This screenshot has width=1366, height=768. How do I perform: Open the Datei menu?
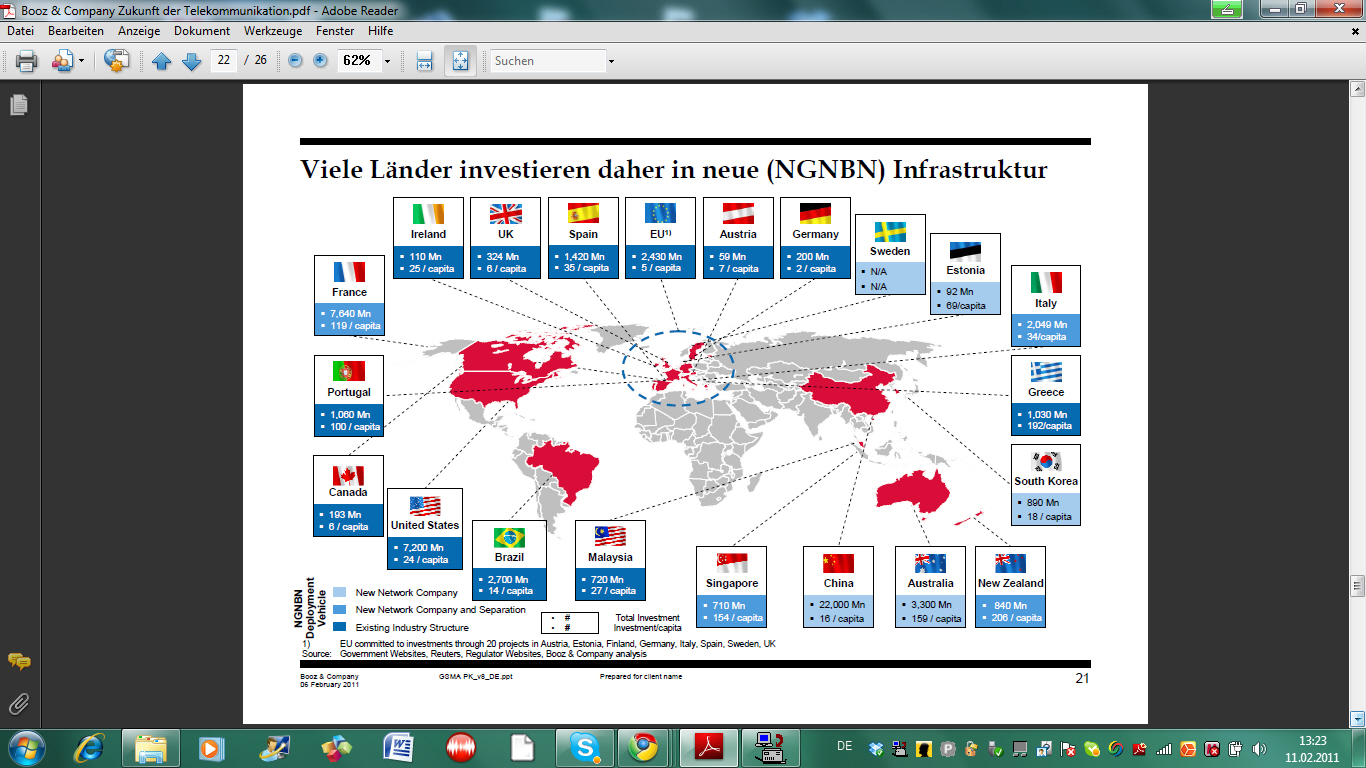tap(20, 31)
